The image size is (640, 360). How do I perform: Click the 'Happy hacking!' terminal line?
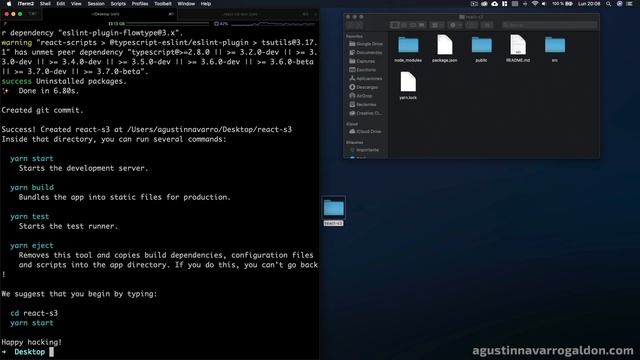[31, 342]
